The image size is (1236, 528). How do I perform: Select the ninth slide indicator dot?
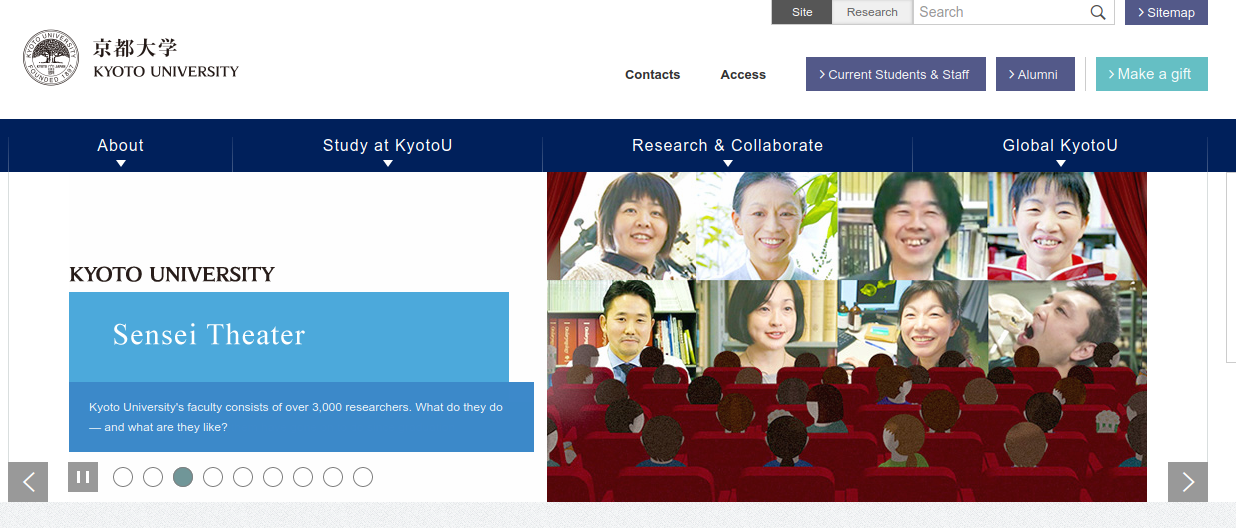pos(363,477)
